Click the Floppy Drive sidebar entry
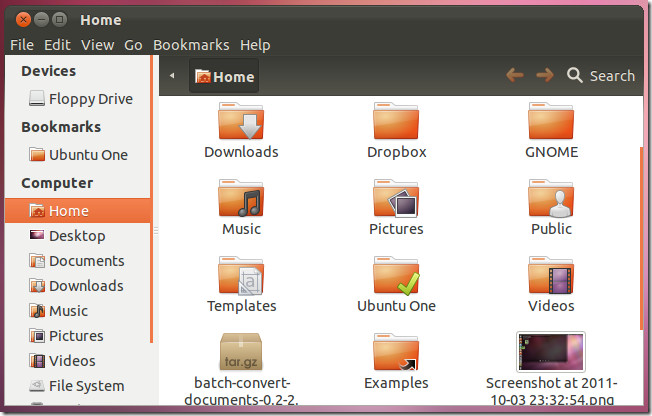The image size is (652, 416). [x=81, y=99]
